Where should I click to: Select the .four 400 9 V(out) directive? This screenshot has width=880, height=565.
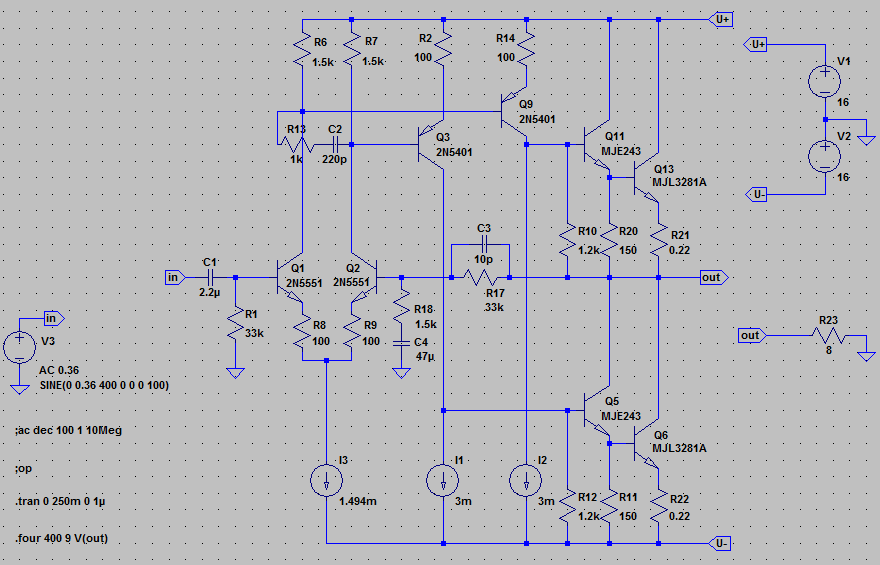(62, 539)
